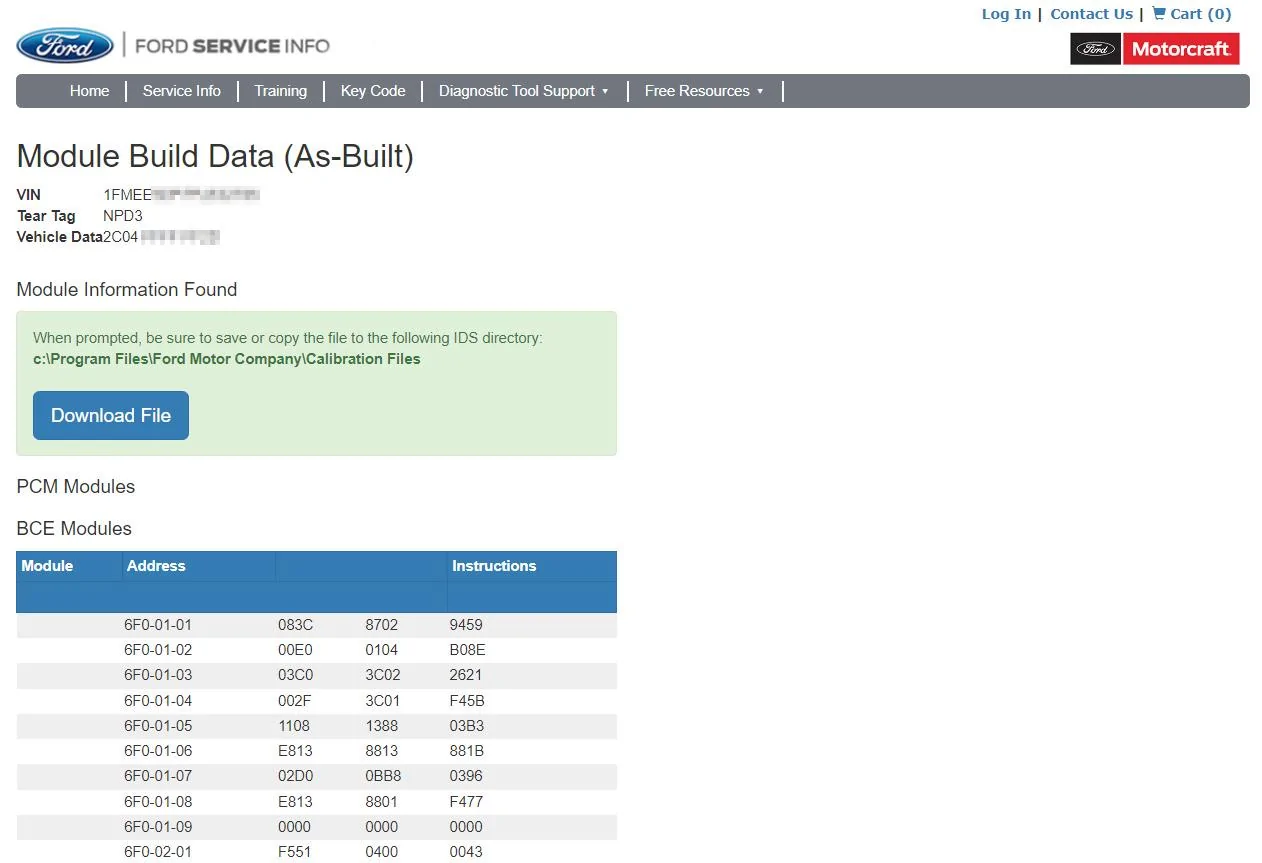Click value 9459
The width and height of the screenshot is (1262, 863).
tap(466, 625)
